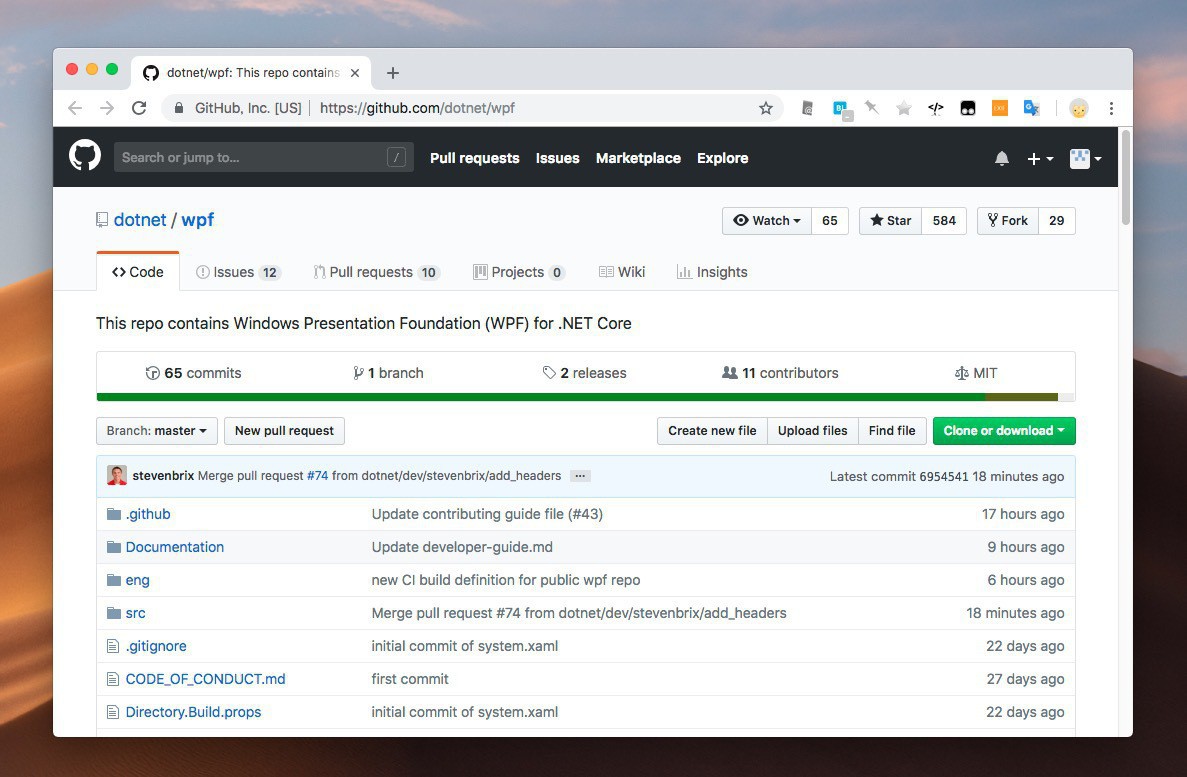Click the language breakdown color bar
Viewport: 1187px width, 777px height.
(x=585, y=397)
